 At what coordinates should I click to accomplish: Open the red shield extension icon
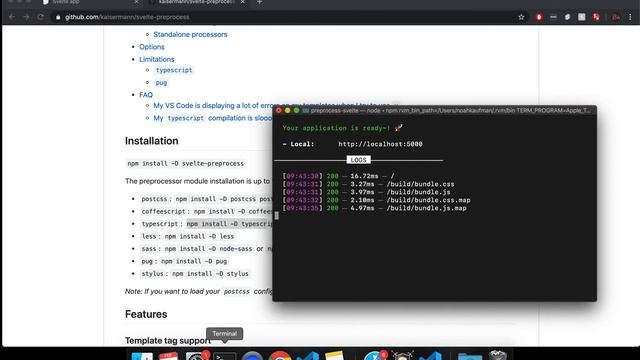point(539,17)
